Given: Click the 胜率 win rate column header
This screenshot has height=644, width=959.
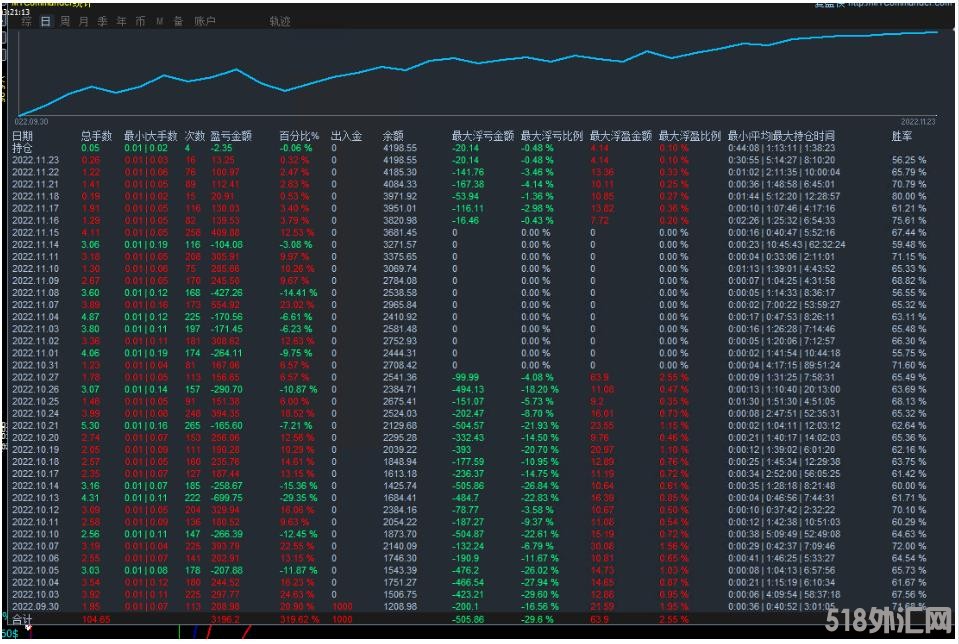Looking at the screenshot, I should 902,136.
